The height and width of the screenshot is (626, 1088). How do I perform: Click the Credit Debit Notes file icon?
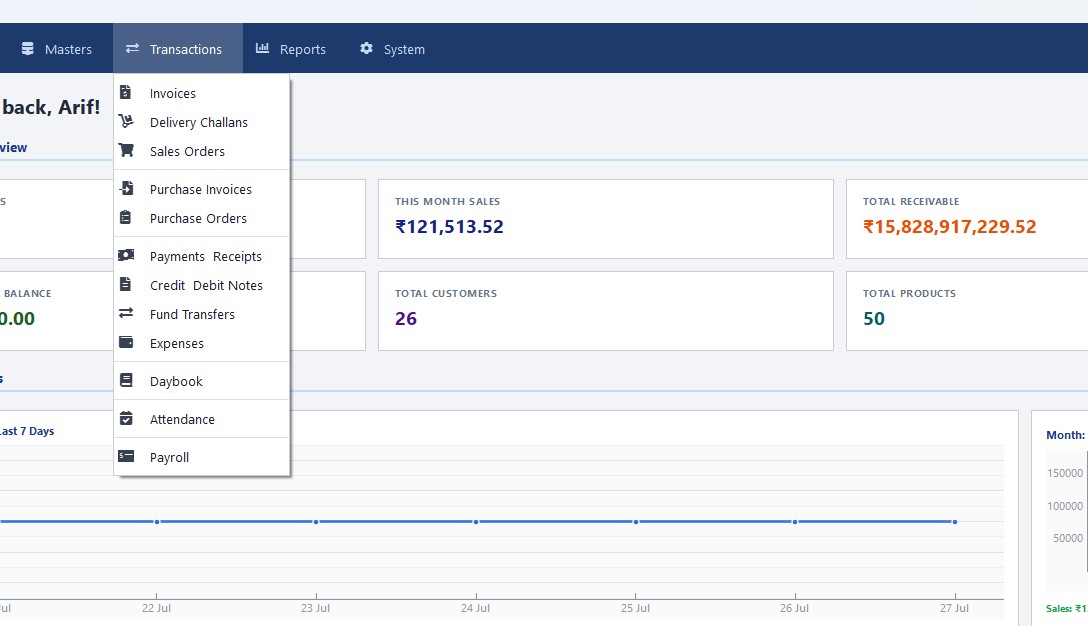pos(126,285)
